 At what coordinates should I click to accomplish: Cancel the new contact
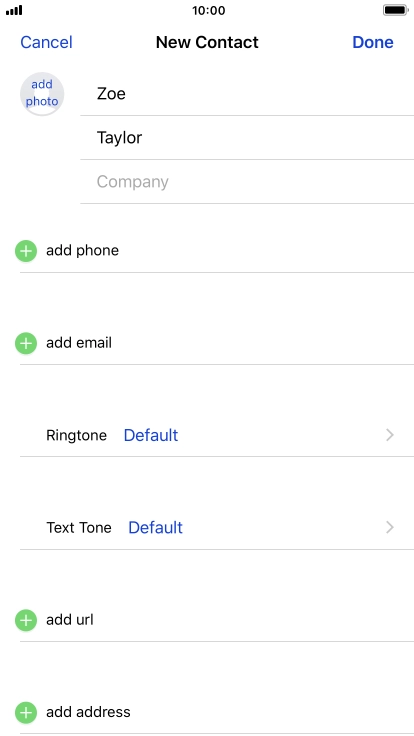pyautogui.click(x=46, y=42)
